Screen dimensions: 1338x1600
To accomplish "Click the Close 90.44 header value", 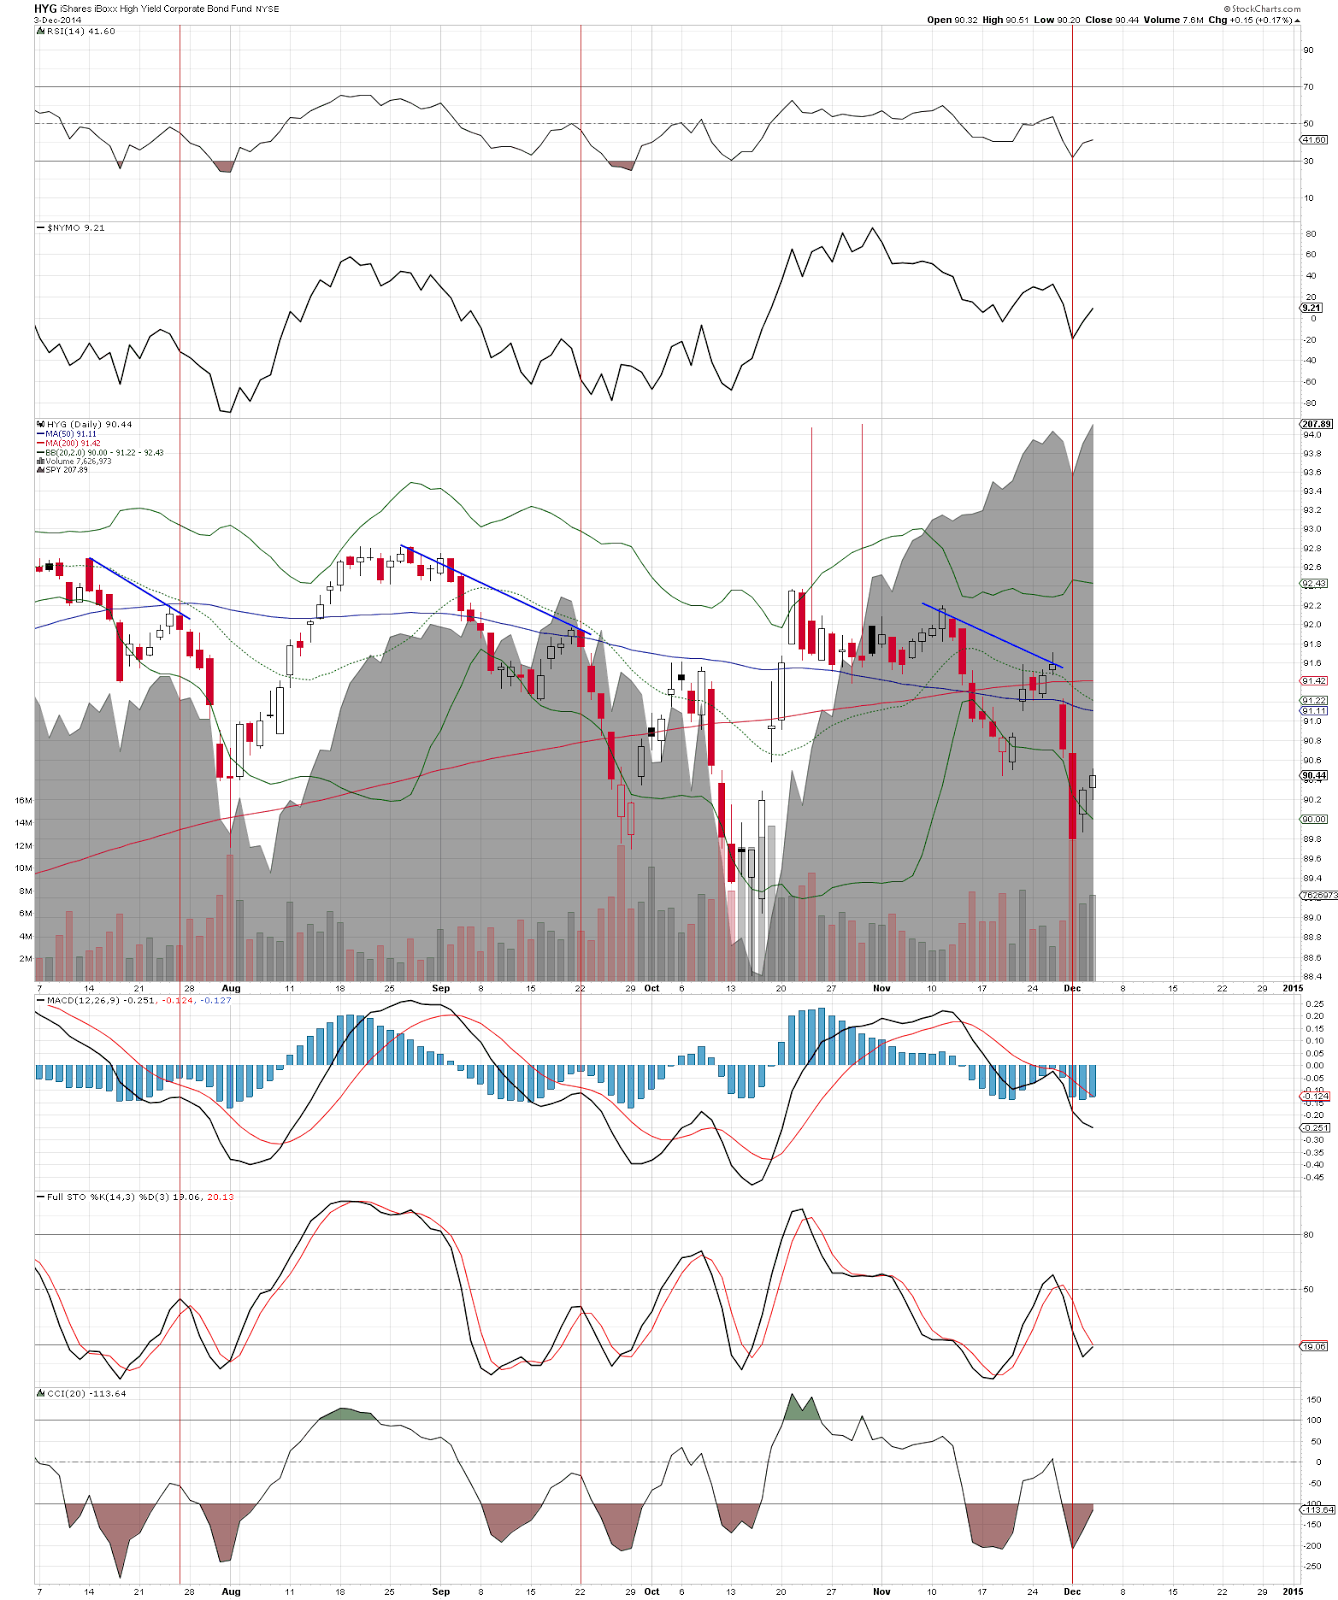I will tap(1111, 20).
